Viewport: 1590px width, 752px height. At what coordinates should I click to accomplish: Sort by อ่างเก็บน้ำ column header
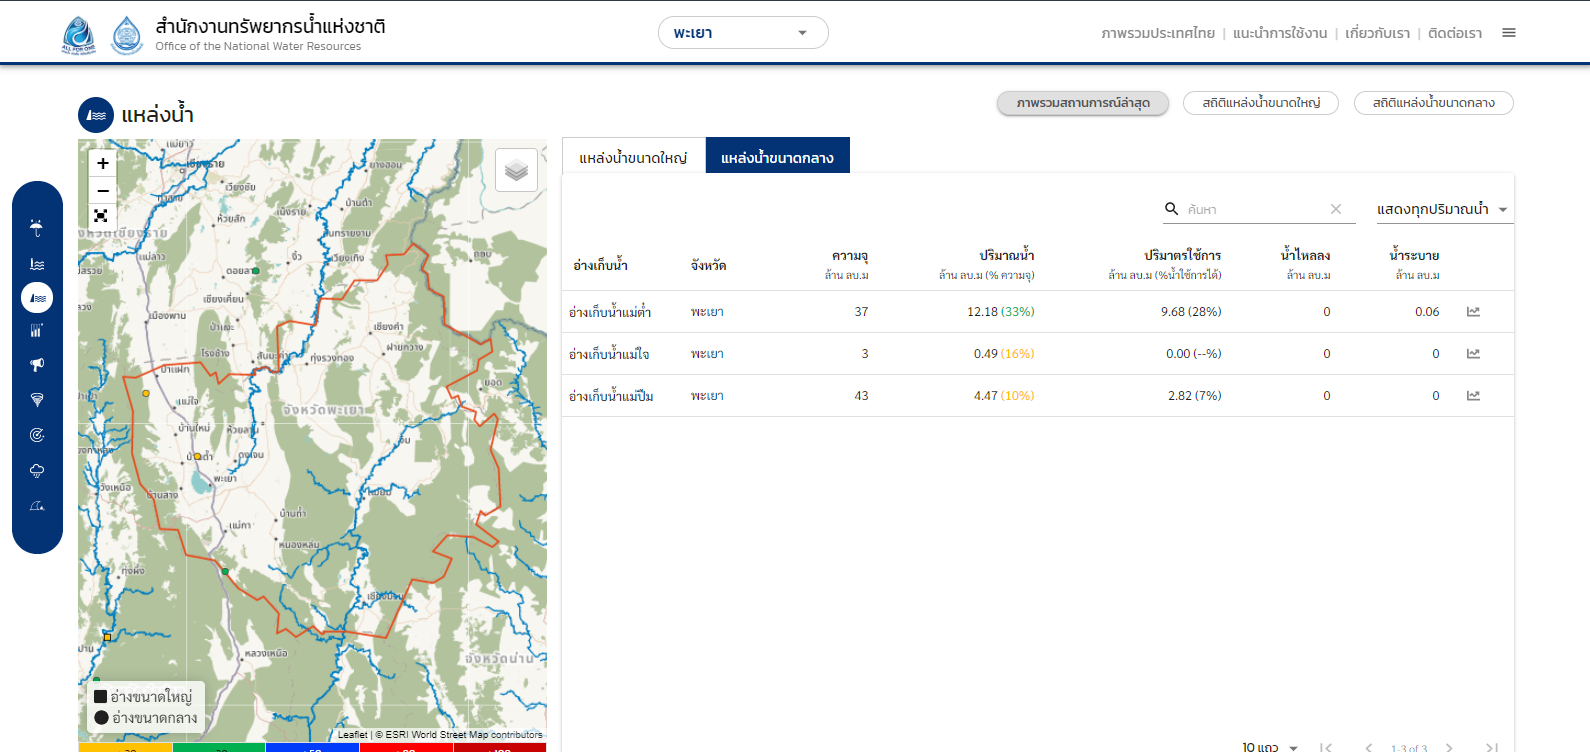[600, 265]
